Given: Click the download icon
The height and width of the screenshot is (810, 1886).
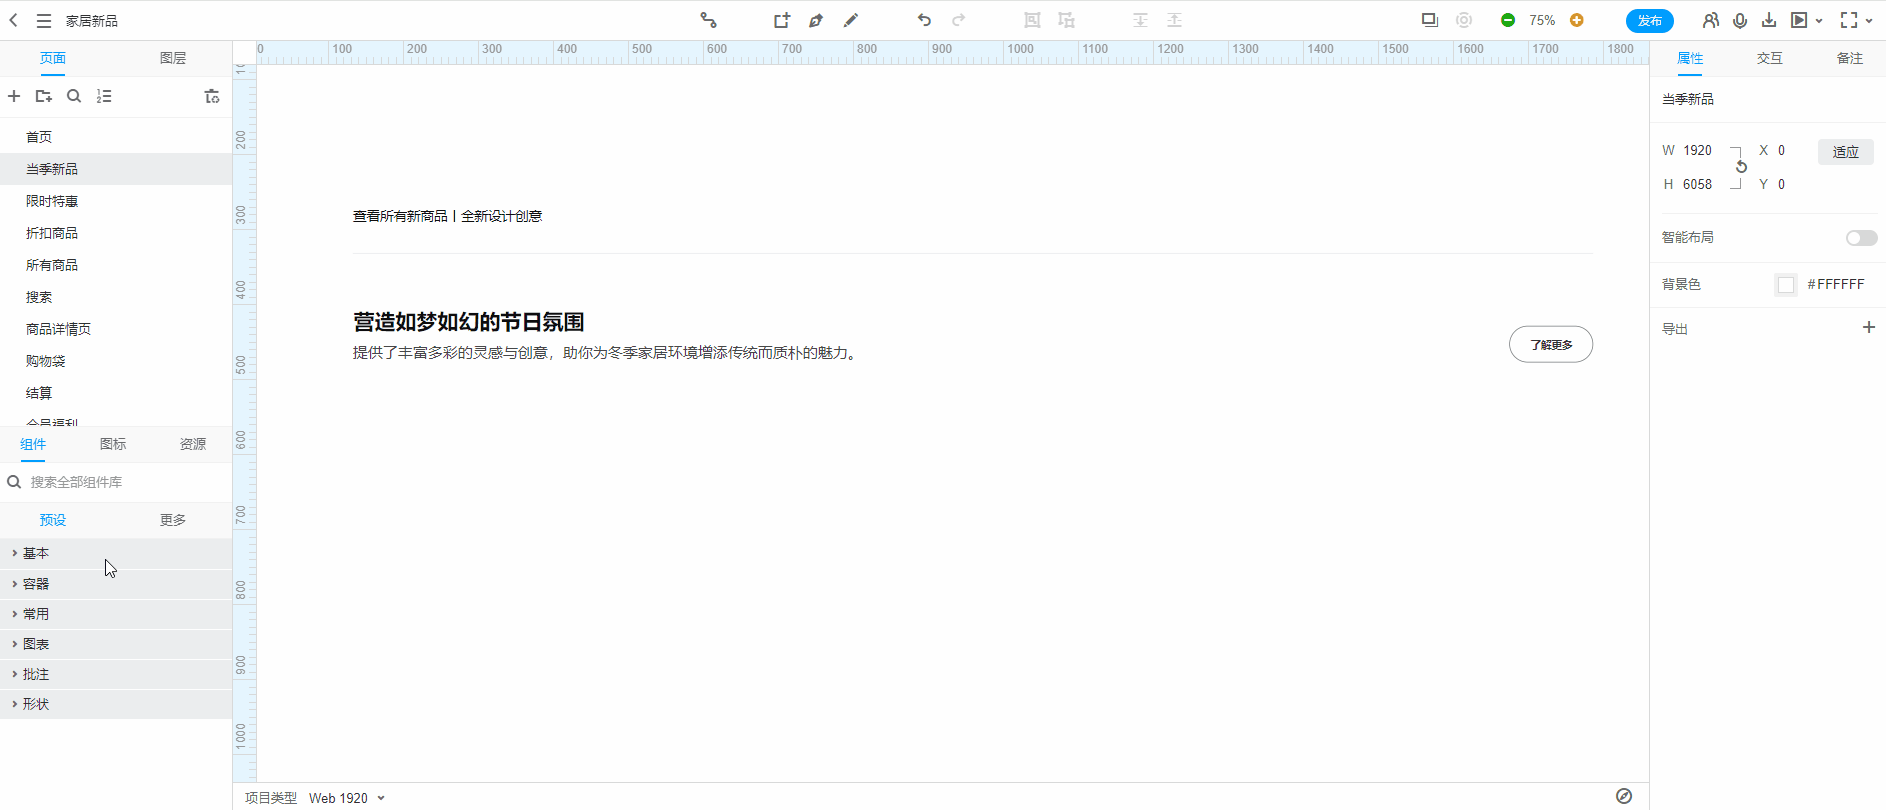Looking at the screenshot, I should tap(1769, 20).
